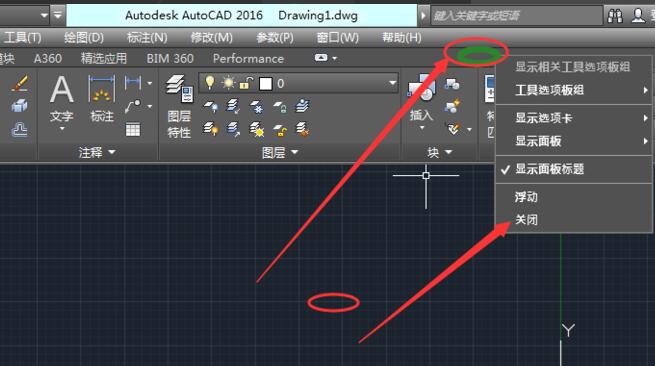655x366 pixels.
Task: Open the 窗口(W) menu
Action: pyautogui.click(x=337, y=38)
